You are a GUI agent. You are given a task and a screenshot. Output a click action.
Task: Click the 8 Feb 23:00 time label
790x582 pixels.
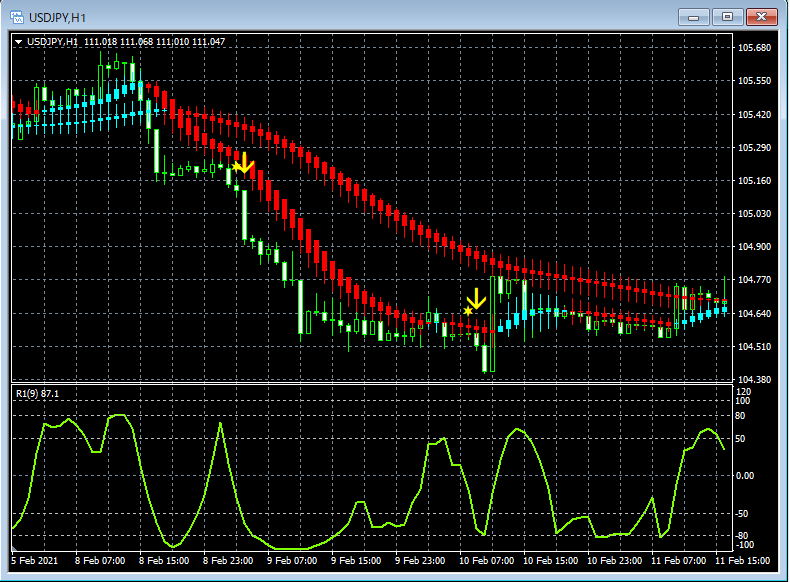(228, 561)
